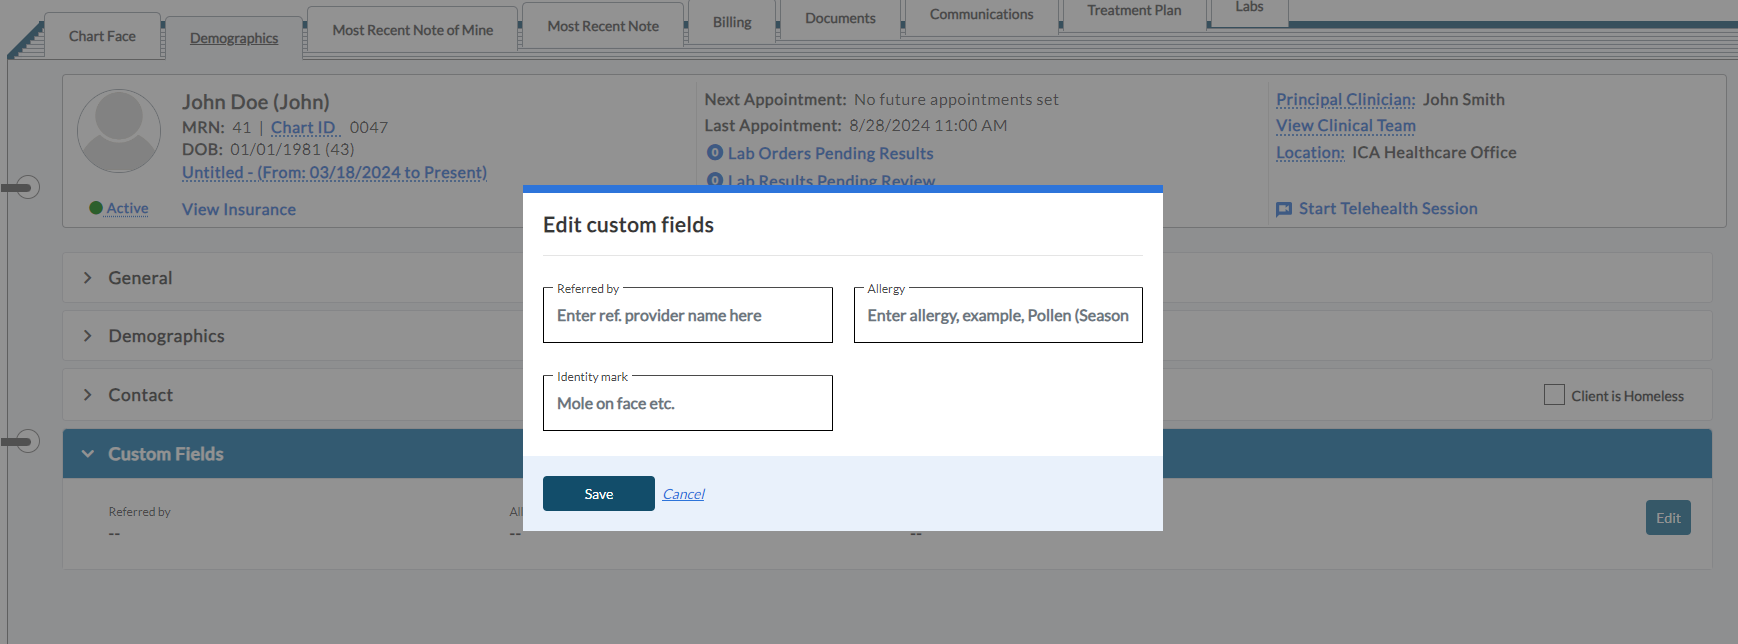Switch to the Chart Face tab
Screen dimensions: 1738x644
tap(102, 36)
